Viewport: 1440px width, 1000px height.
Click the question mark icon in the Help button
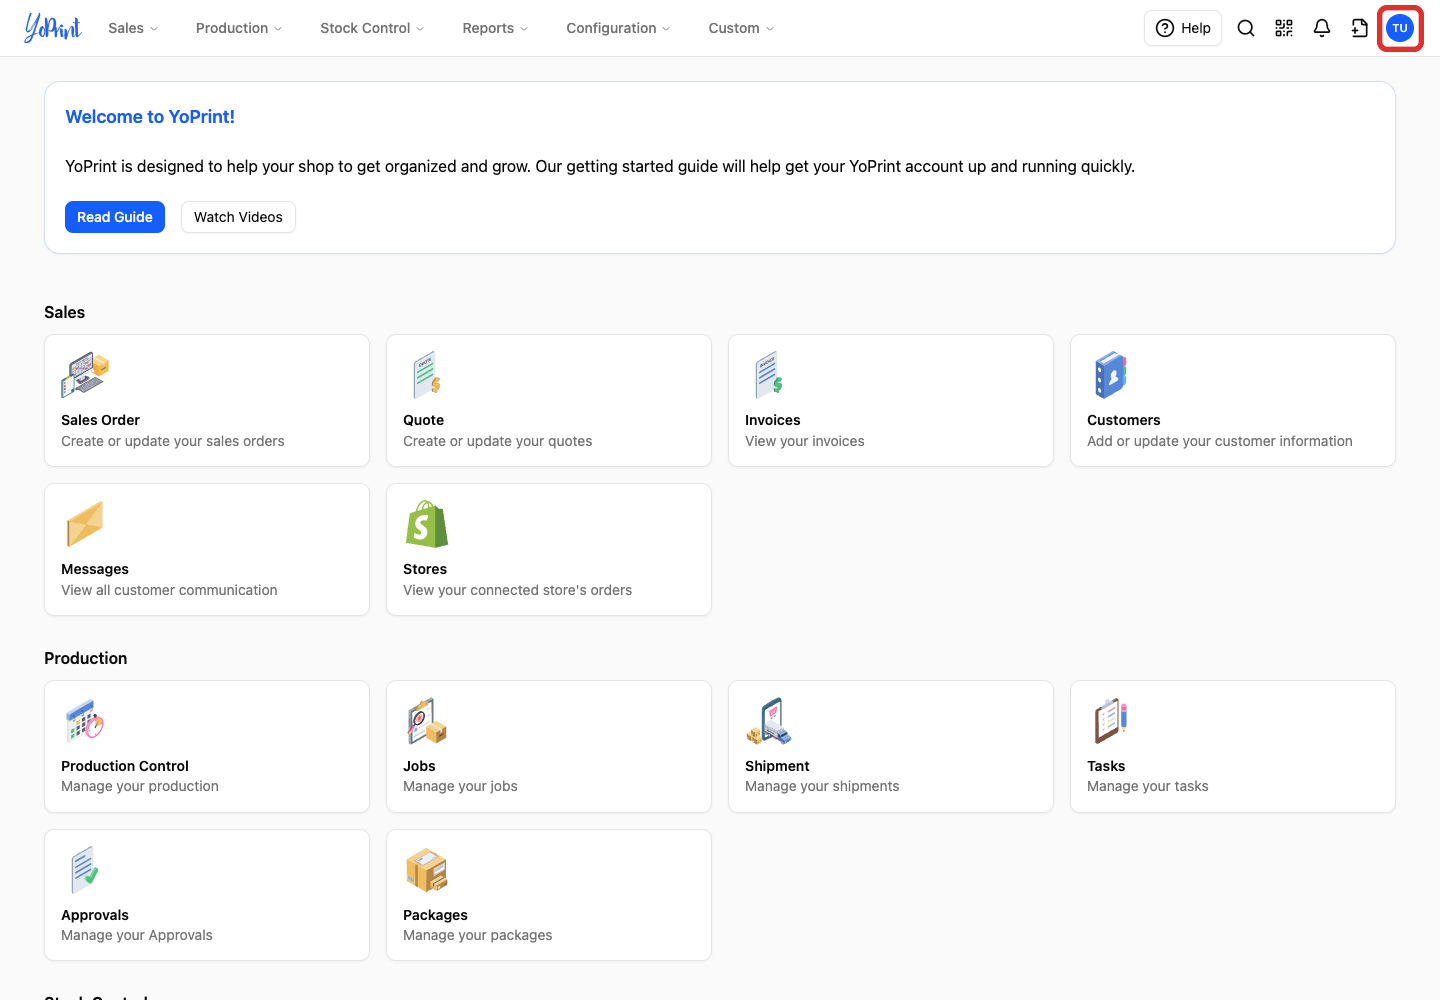point(1165,28)
